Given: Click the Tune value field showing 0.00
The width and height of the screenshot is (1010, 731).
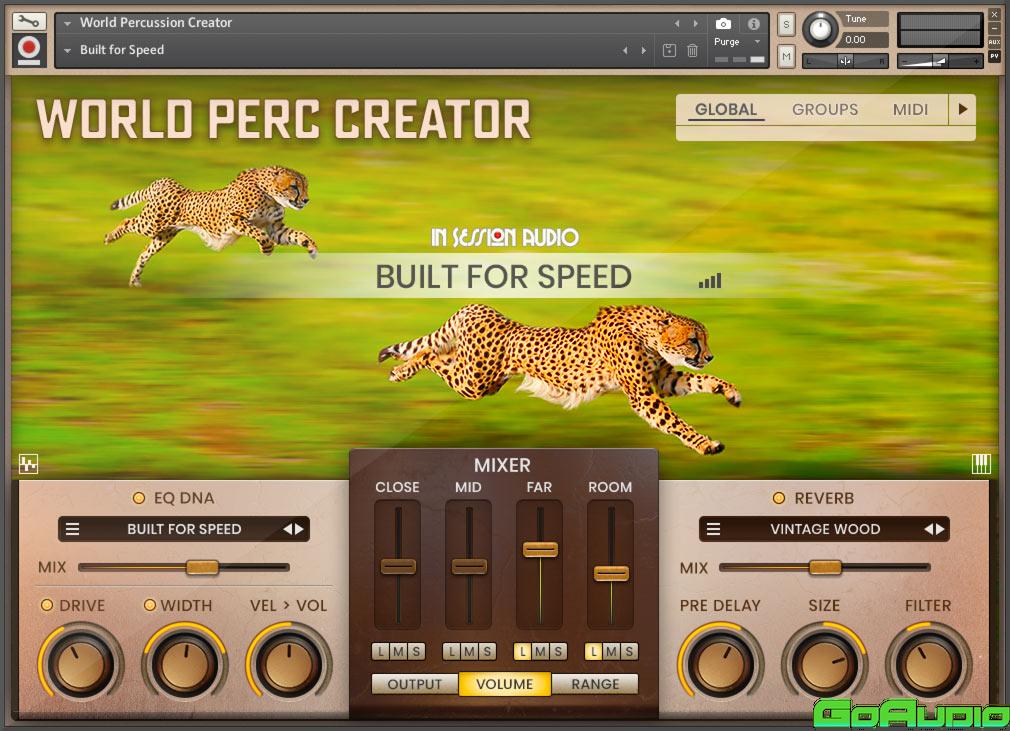Looking at the screenshot, I should pos(863,40).
